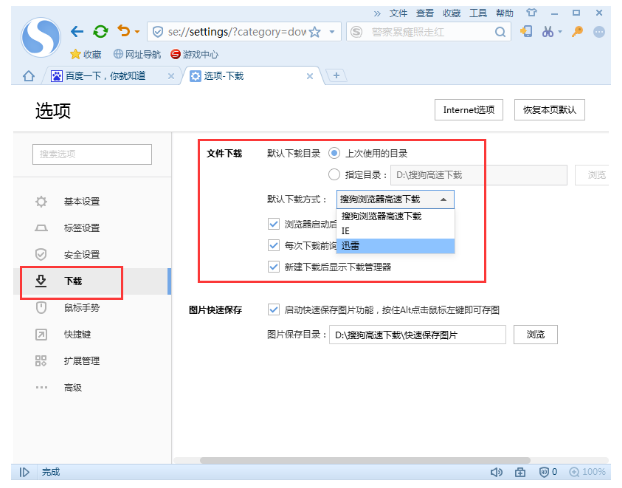Click the login door icon in toolbar
This screenshot has width=622, height=488.
526,31
